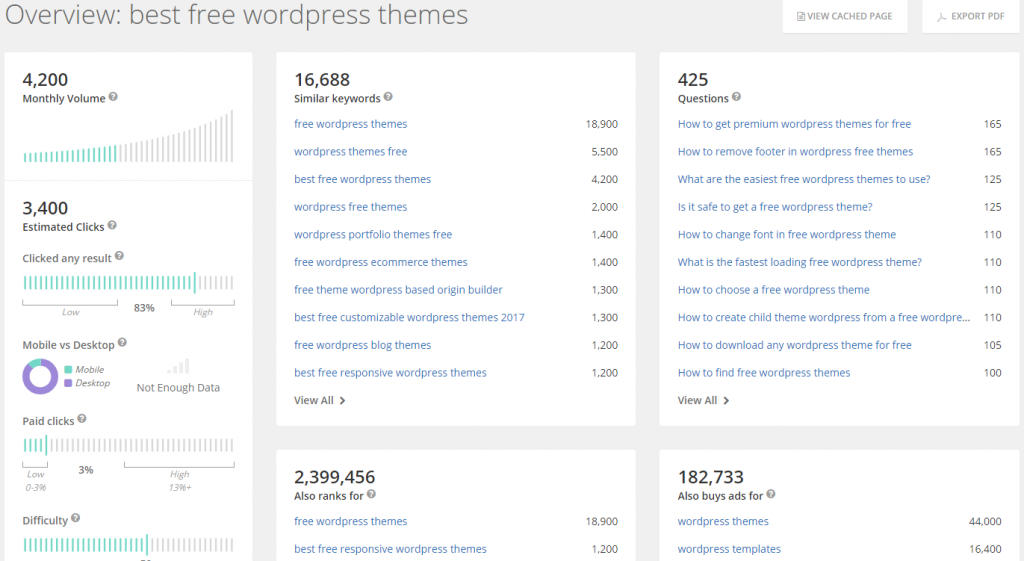The width and height of the screenshot is (1024, 561).
Task: Click help icon beside Difficulty
Action: pos(76,519)
